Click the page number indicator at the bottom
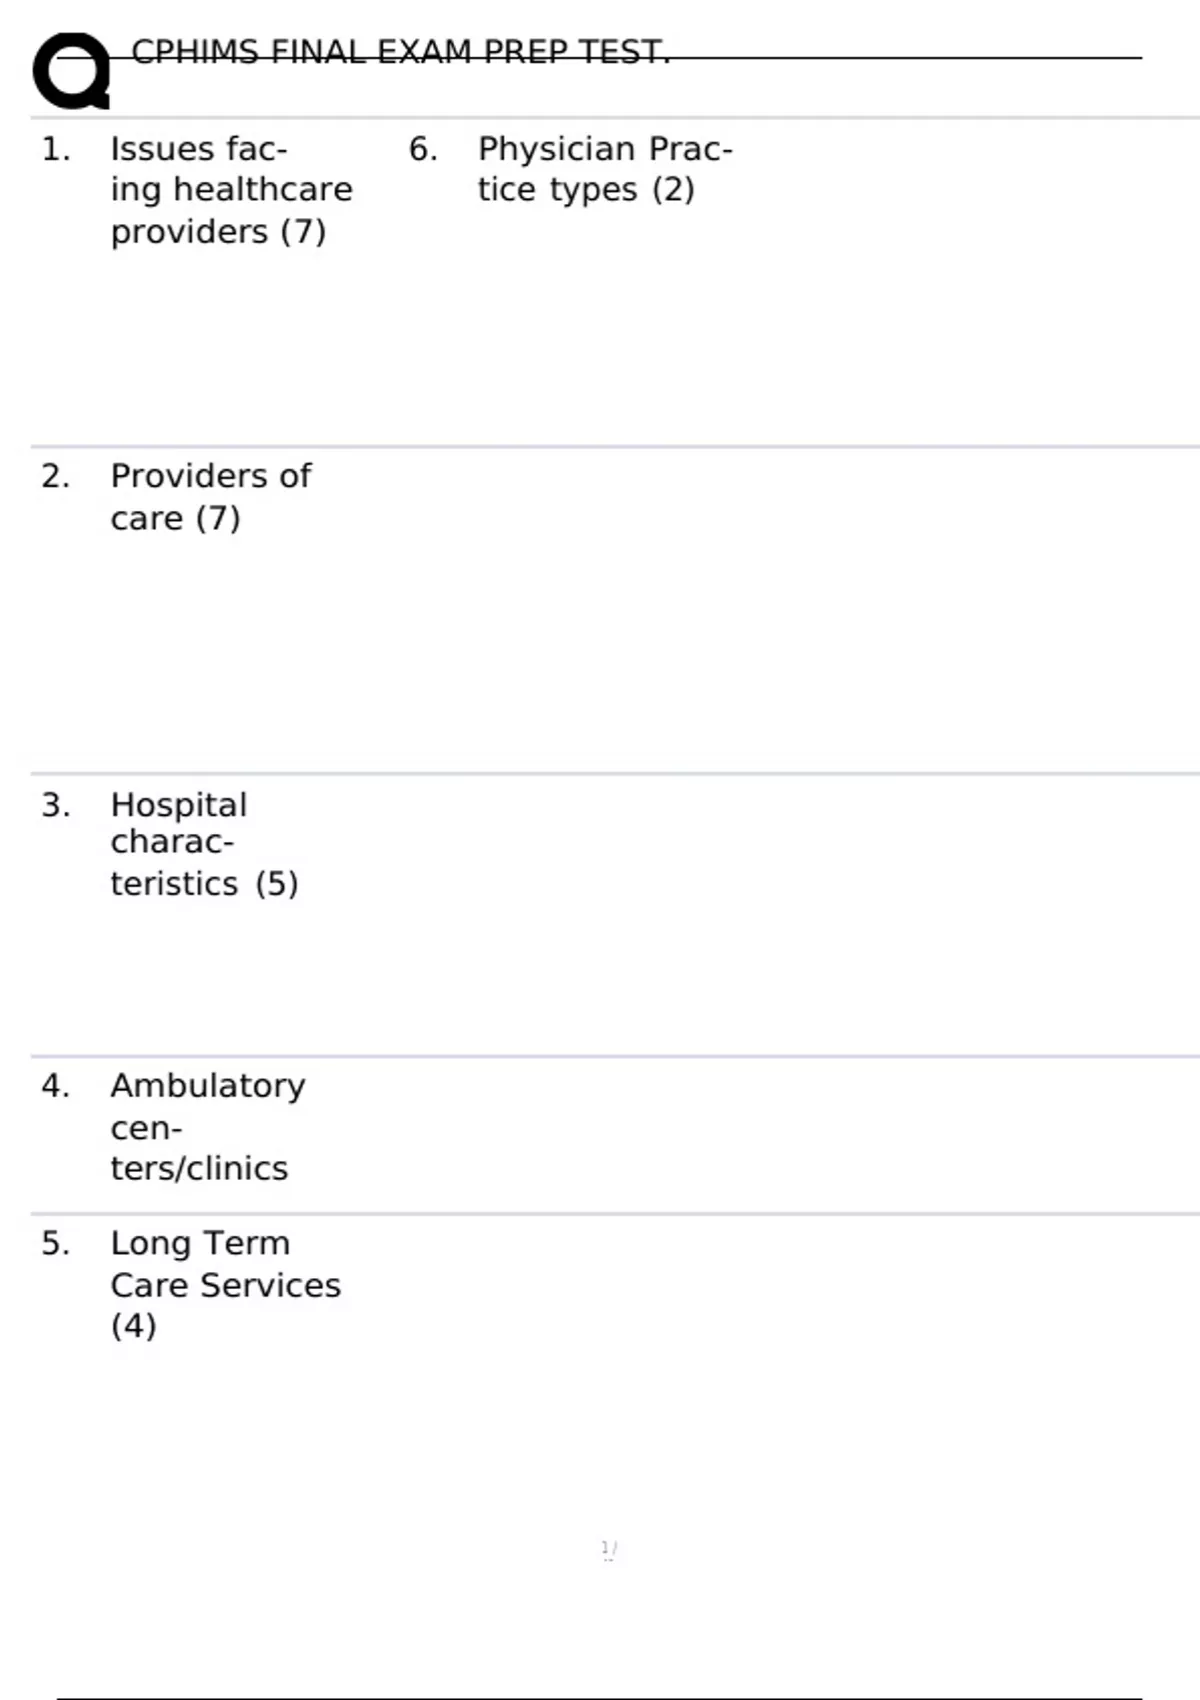 (x=609, y=1550)
